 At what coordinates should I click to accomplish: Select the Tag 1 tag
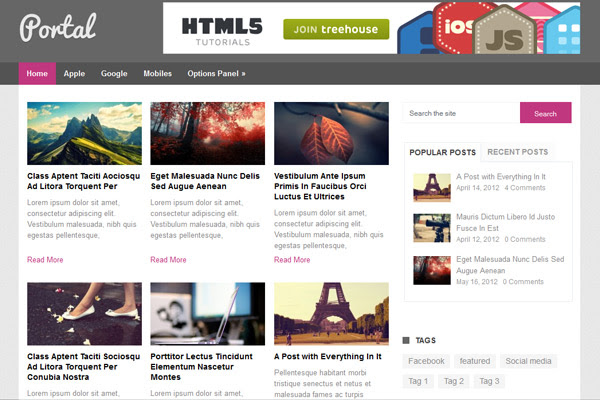[418, 381]
